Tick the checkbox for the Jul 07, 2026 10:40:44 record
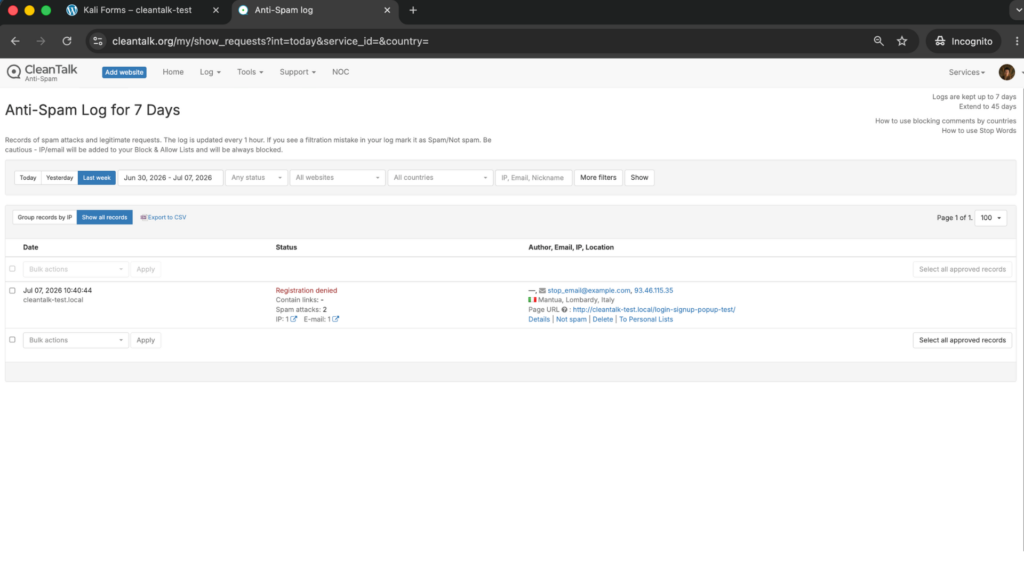 pyautogui.click(x=12, y=291)
